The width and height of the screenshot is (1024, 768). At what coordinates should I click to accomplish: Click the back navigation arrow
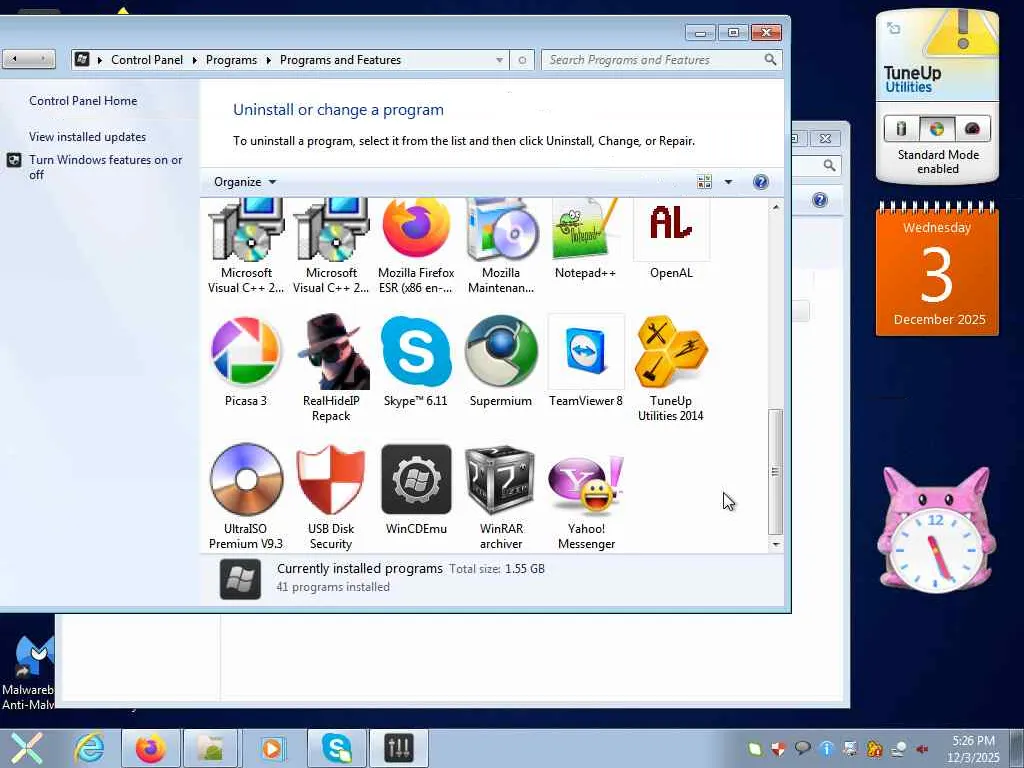click(x=14, y=59)
